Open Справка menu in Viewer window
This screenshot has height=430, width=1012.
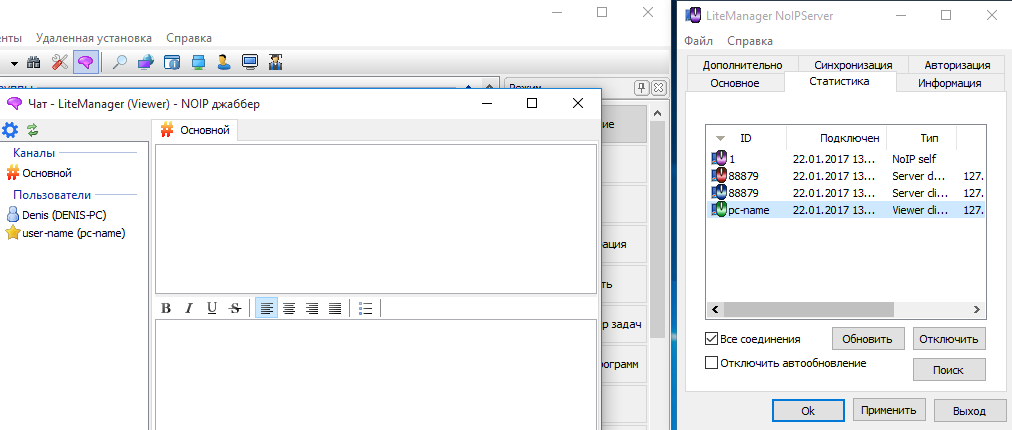188,38
